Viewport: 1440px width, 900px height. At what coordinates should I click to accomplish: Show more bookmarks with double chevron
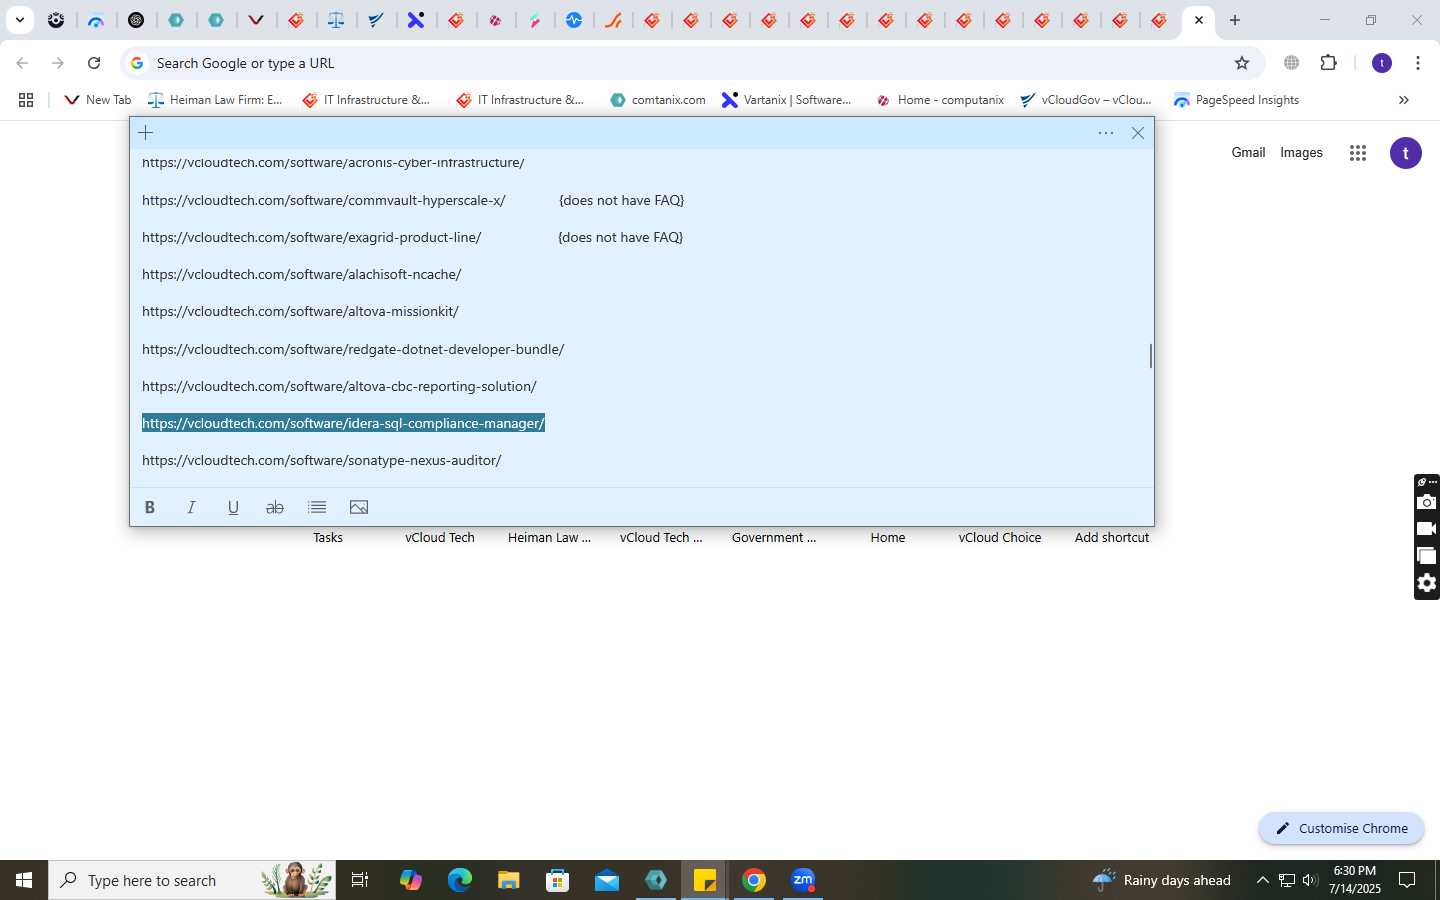click(1403, 100)
